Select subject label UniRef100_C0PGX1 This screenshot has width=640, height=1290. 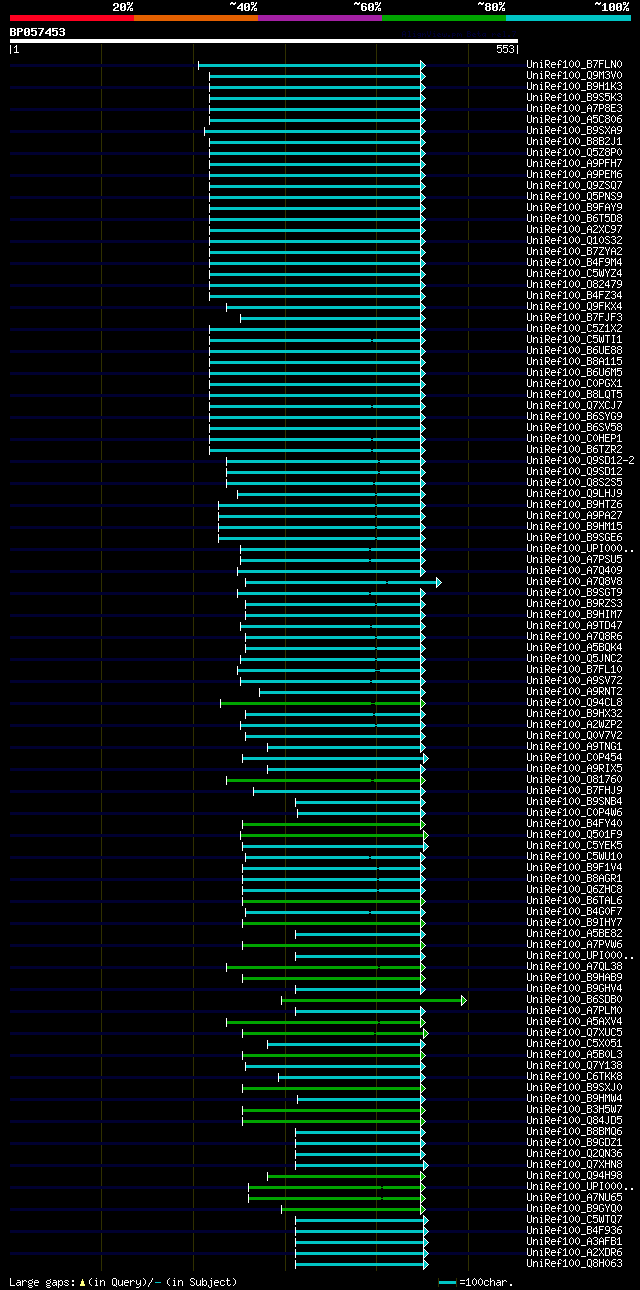(574, 384)
